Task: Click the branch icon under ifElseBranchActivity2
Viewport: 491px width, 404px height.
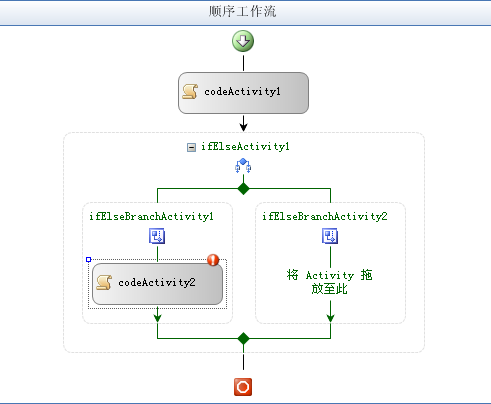Action: pyautogui.click(x=330, y=236)
